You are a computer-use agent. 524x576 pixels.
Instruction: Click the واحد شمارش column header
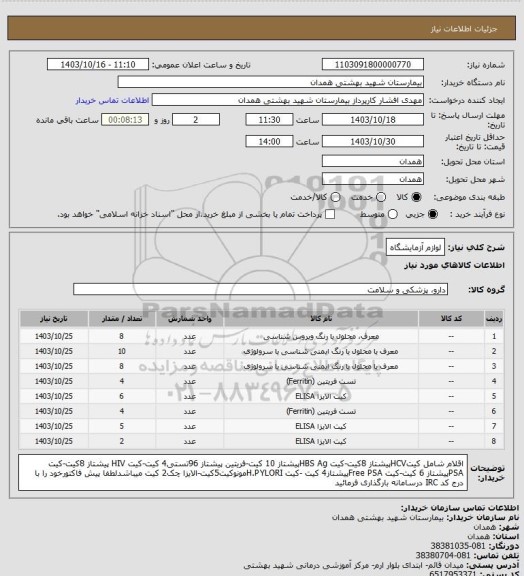(x=190, y=319)
